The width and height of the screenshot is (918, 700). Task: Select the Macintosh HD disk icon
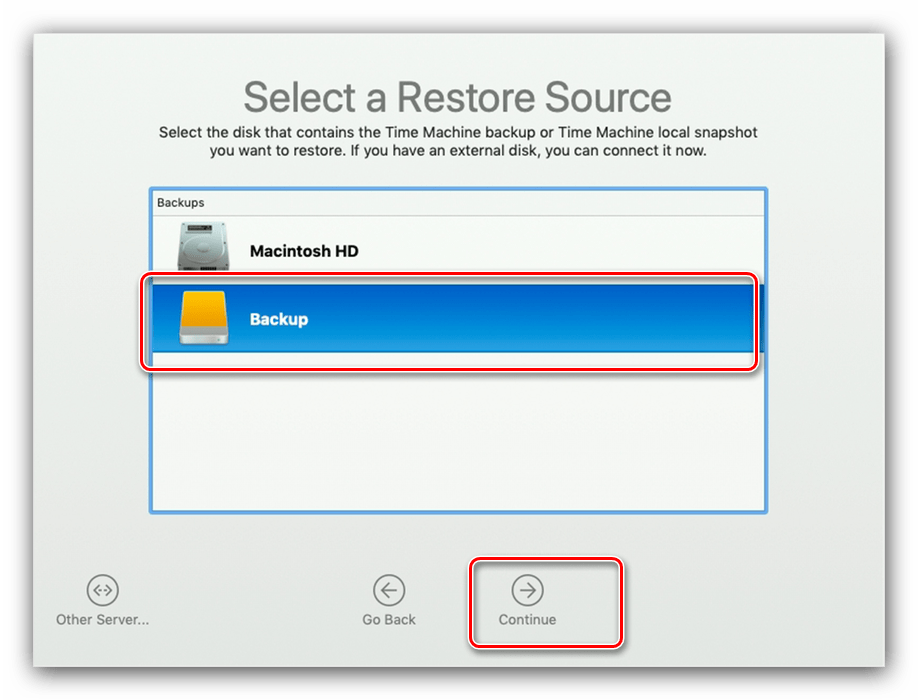(203, 246)
